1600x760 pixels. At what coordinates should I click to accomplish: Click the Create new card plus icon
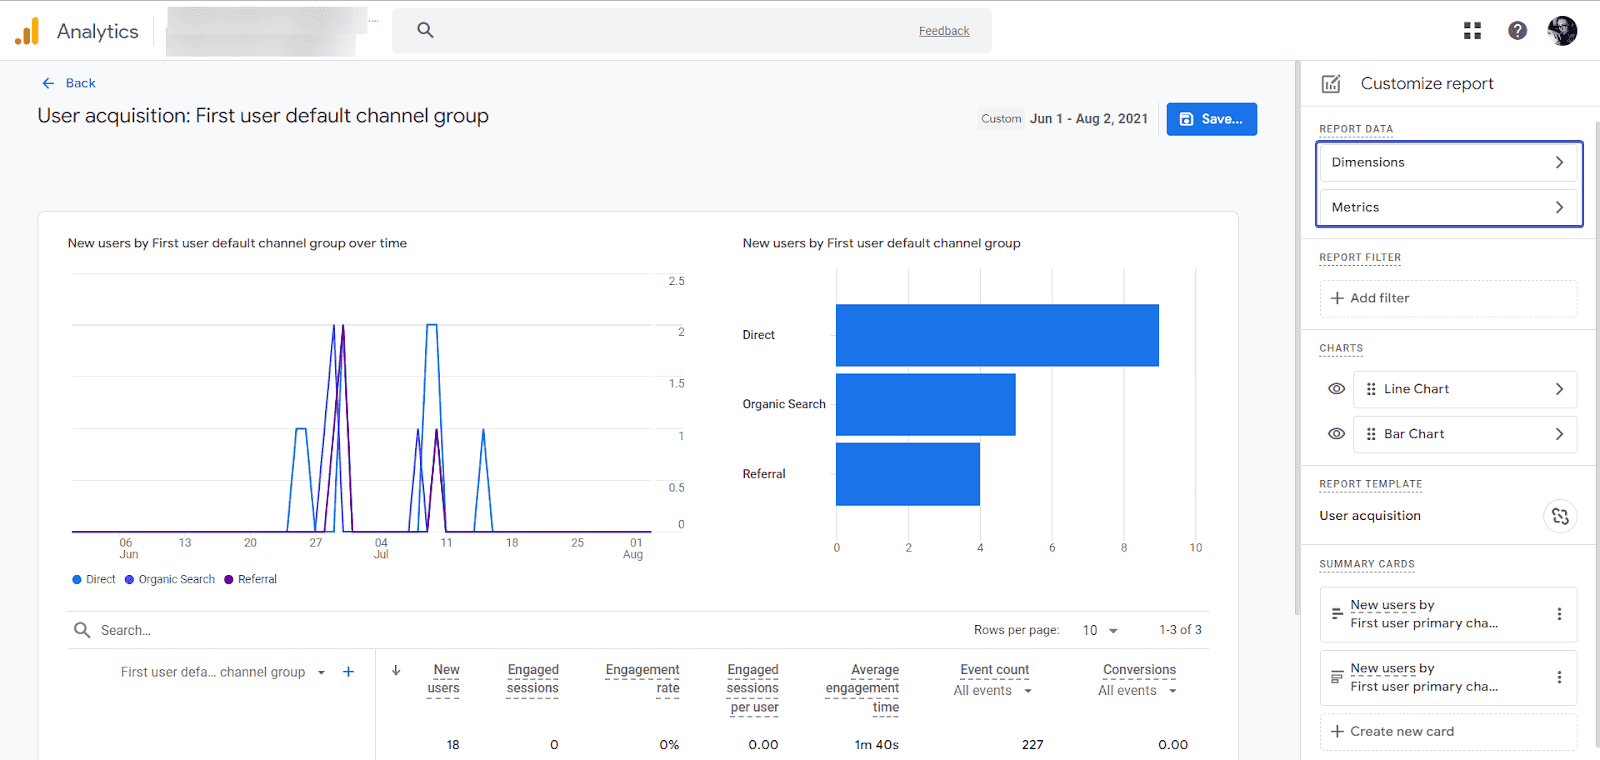1337,731
